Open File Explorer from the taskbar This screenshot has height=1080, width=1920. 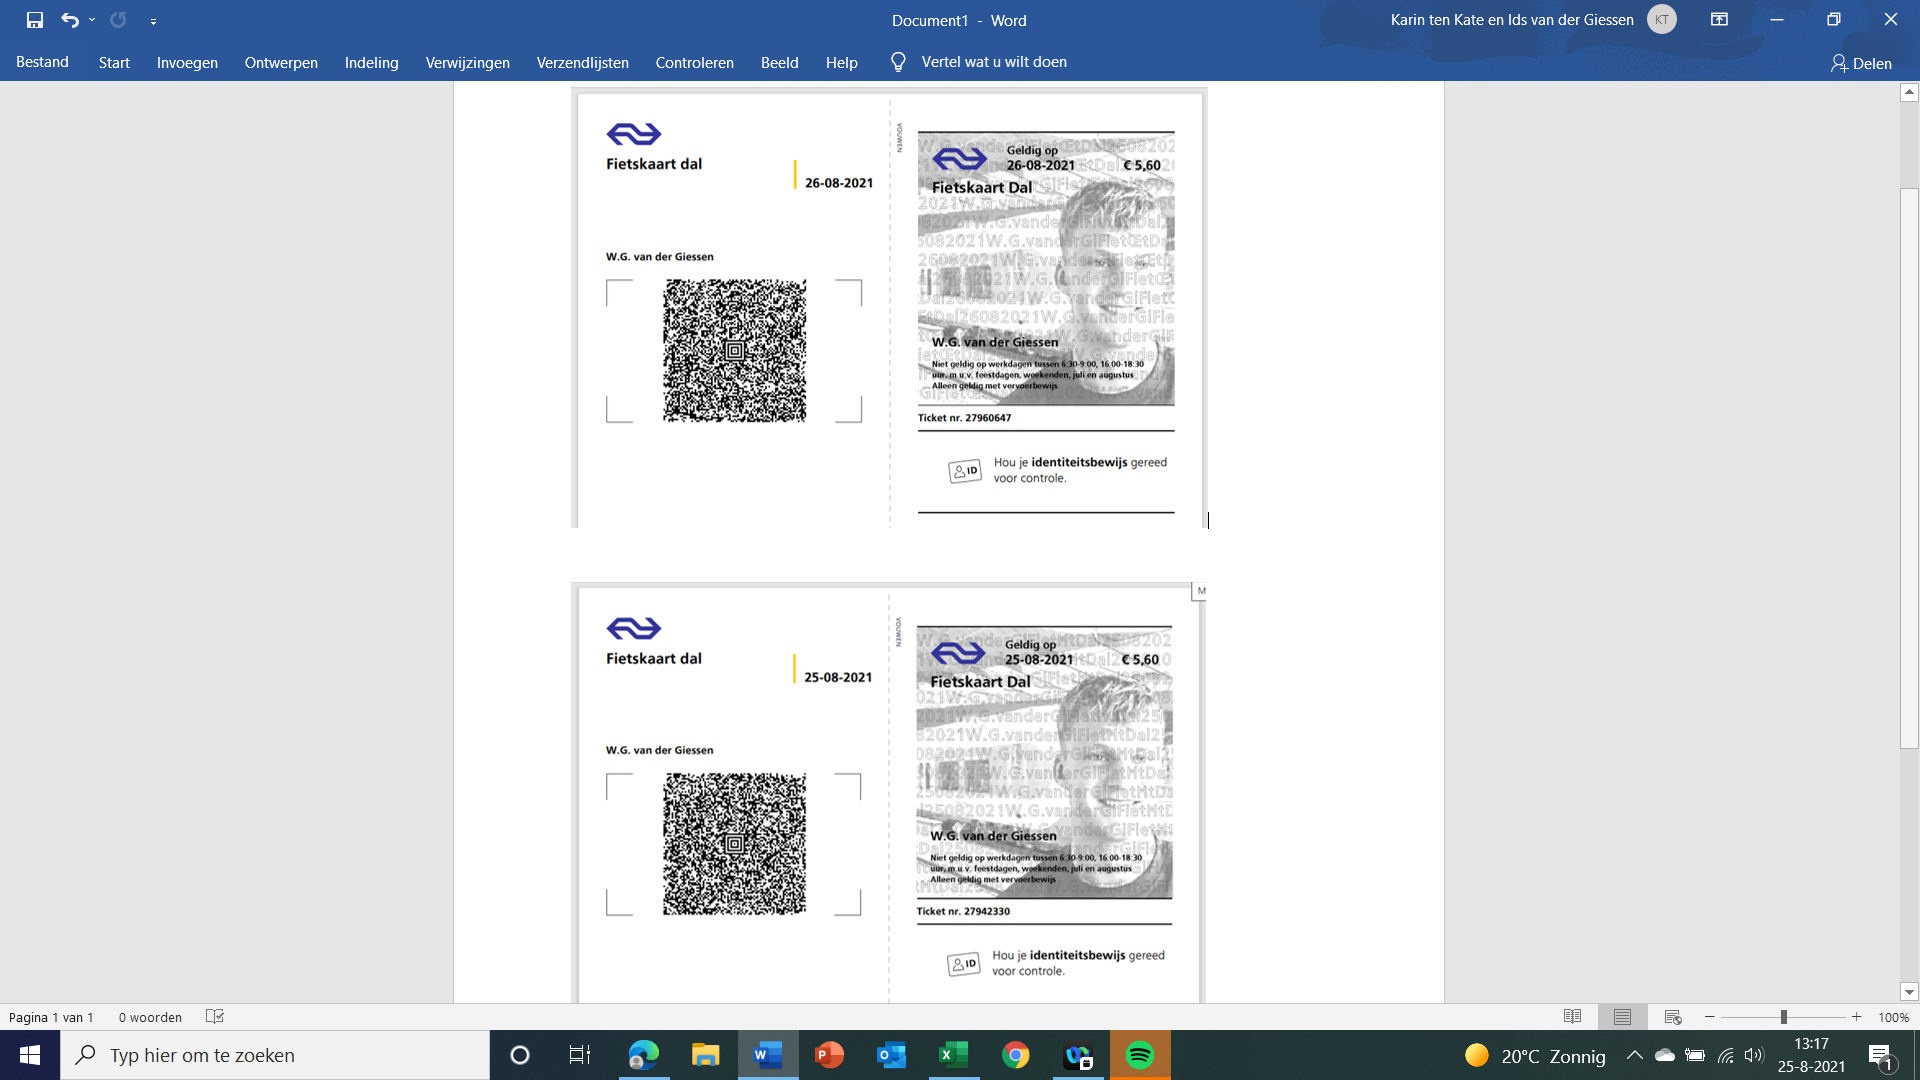(705, 1055)
